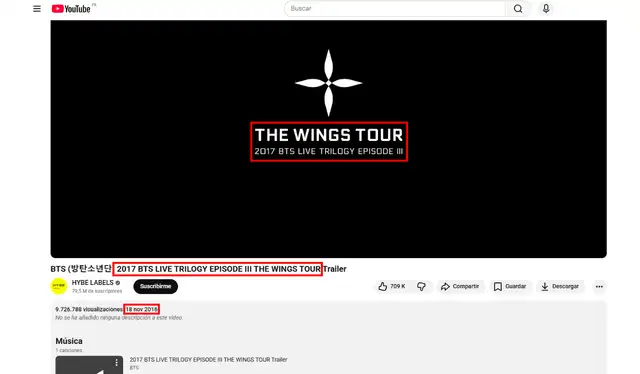Click the 79,5 M de suscriptores text
640x374 pixels.
point(97,291)
